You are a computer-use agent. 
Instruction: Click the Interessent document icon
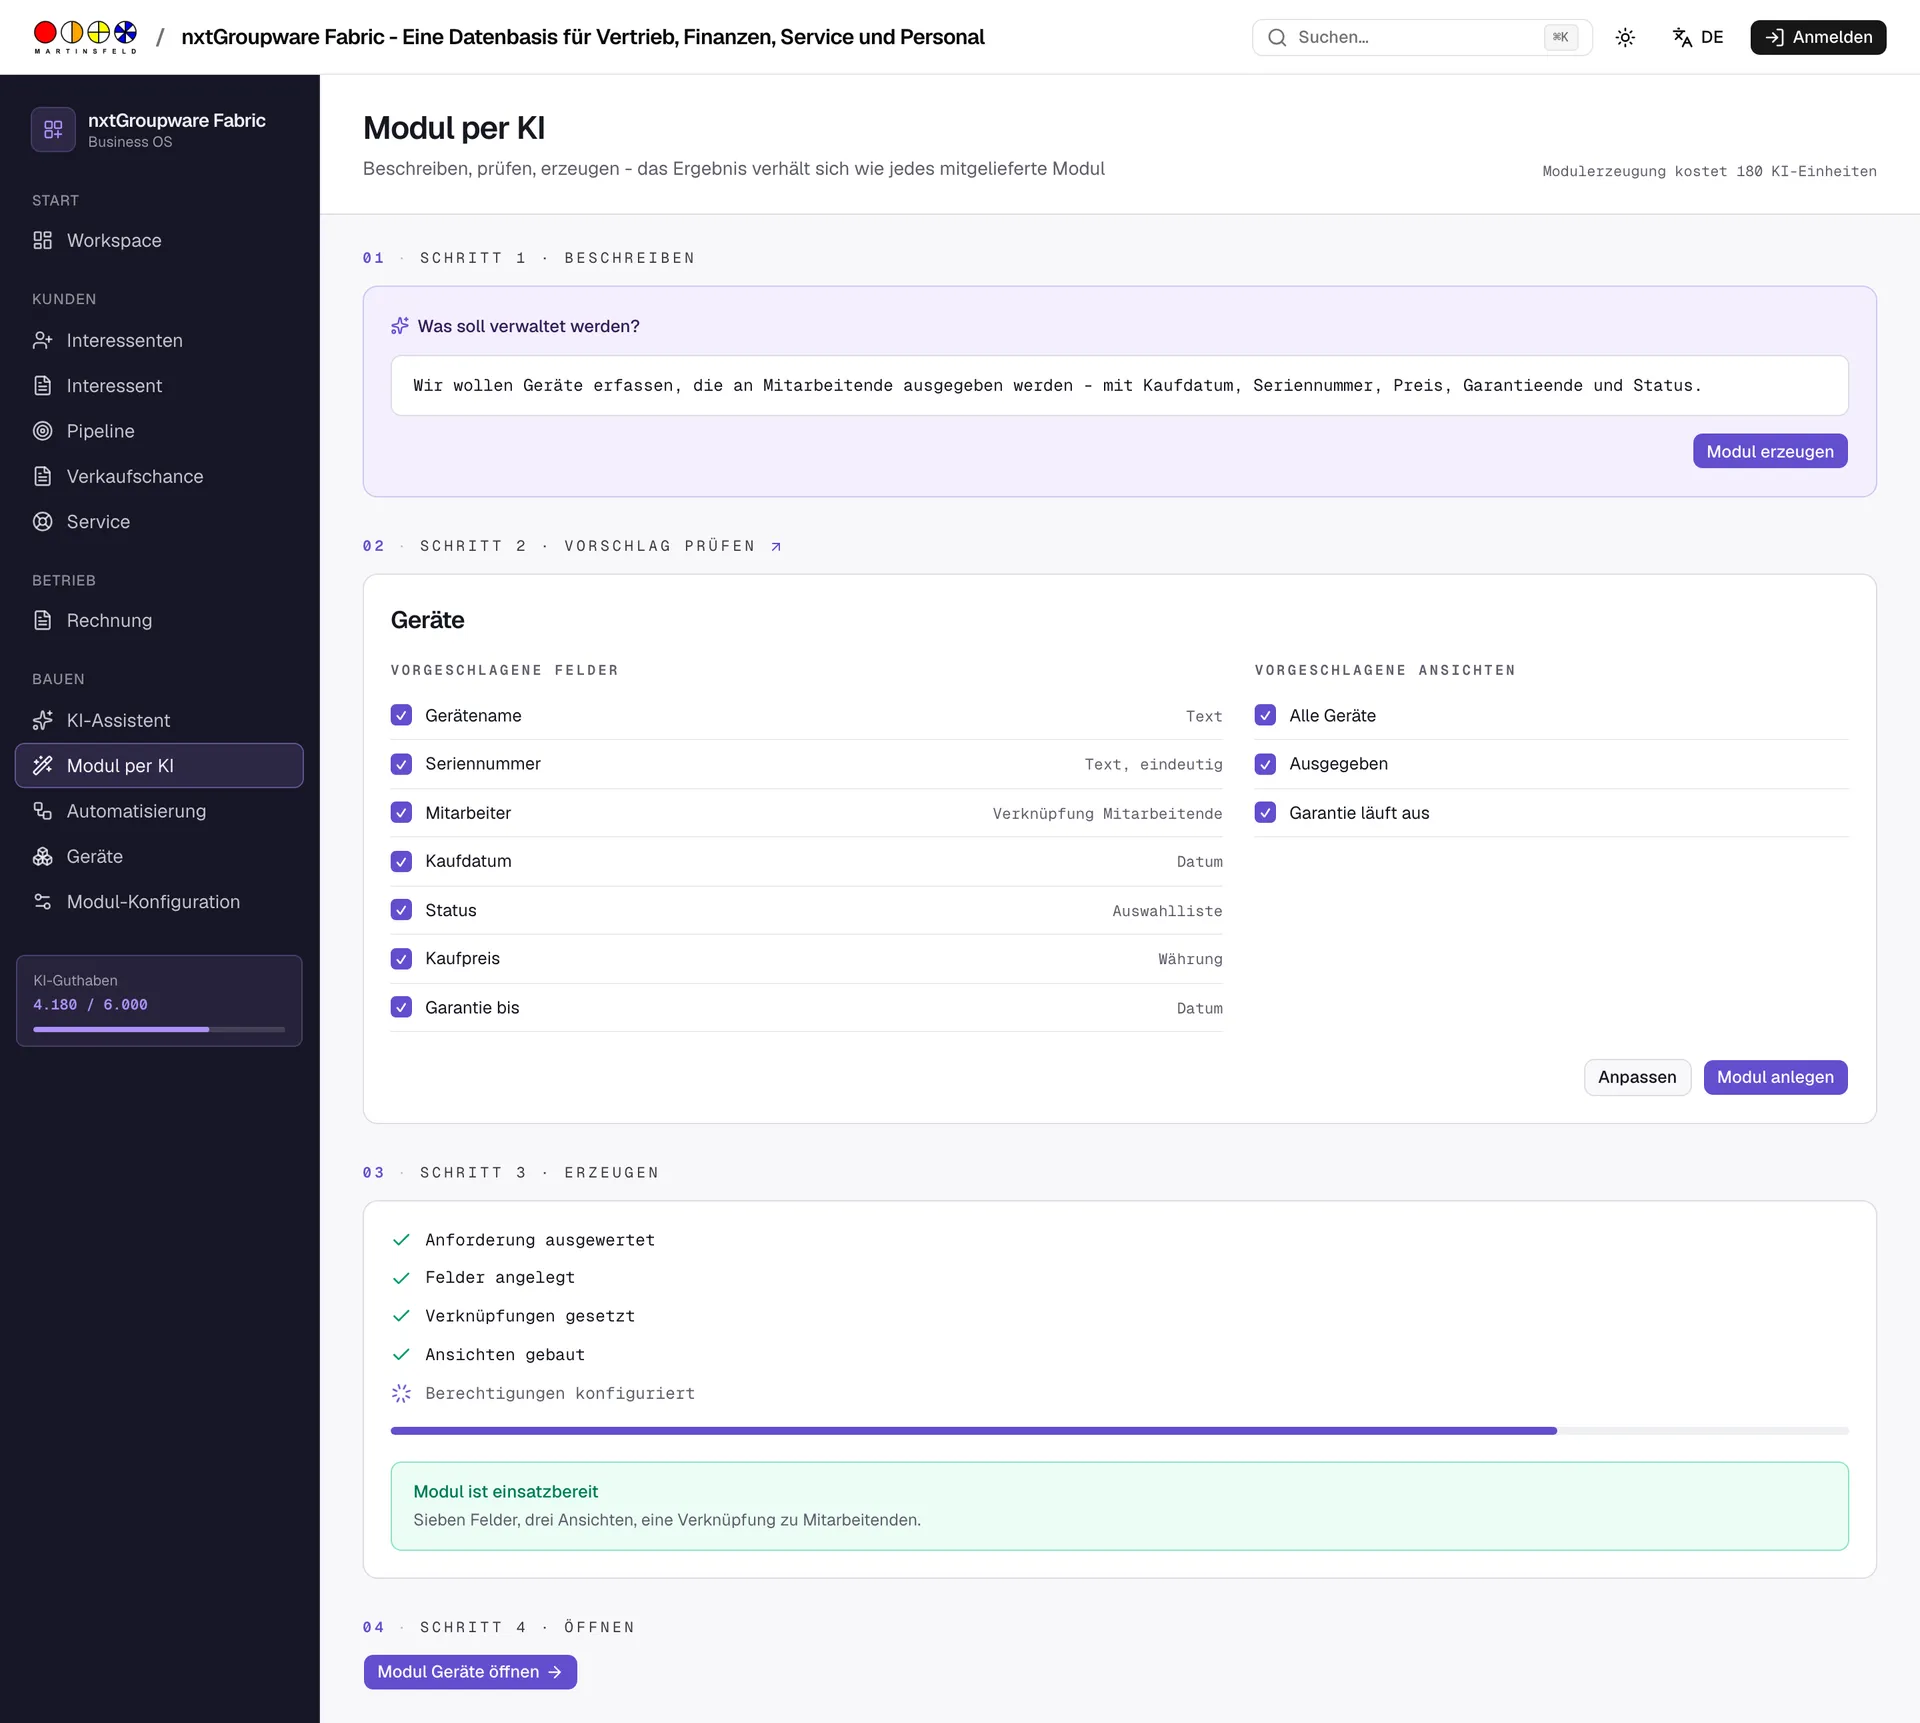(42, 386)
